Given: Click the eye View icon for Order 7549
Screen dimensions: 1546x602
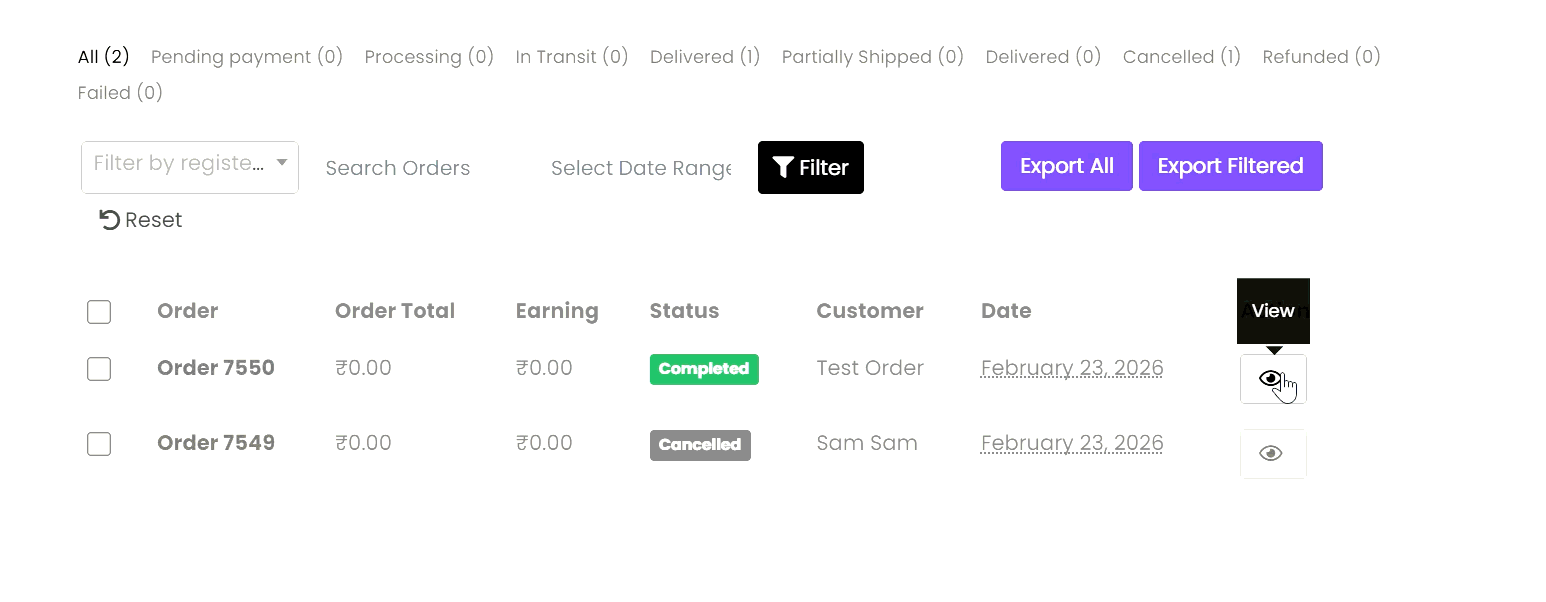Looking at the screenshot, I should [x=1272, y=454].
